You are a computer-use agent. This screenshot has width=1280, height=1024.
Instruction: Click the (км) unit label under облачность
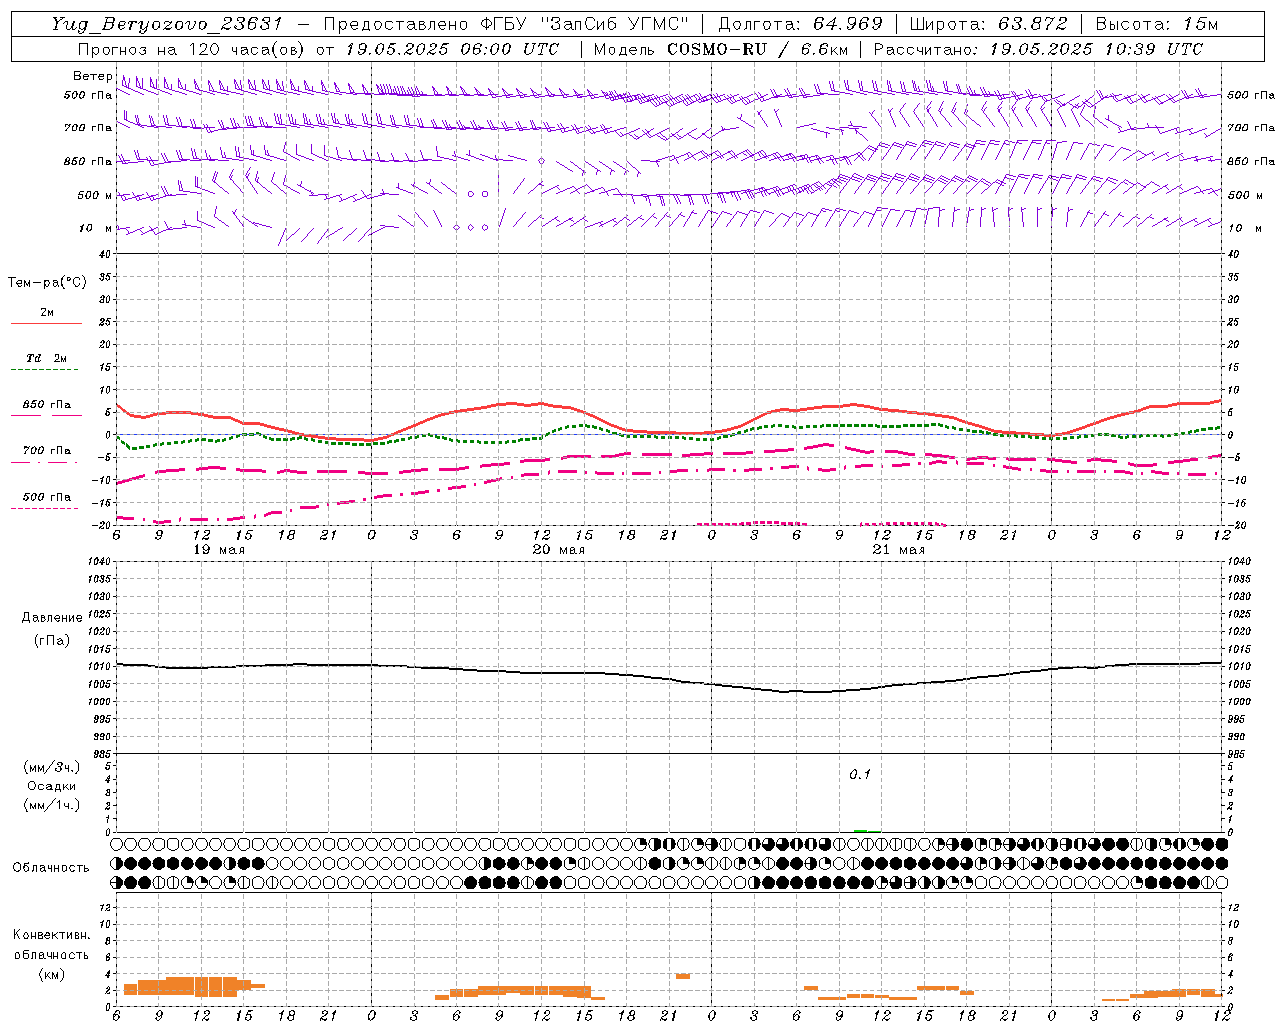coord(51,974)
